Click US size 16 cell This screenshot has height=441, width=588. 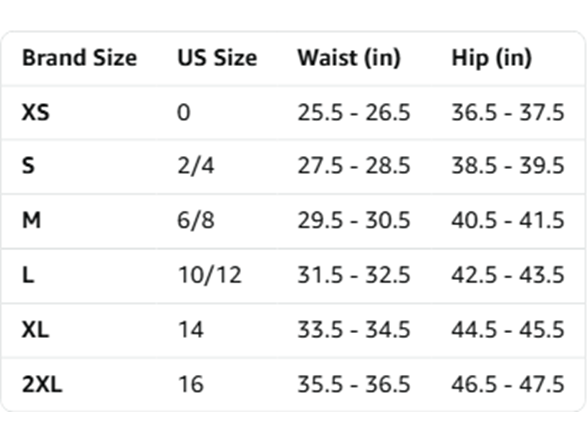point(191,384)
